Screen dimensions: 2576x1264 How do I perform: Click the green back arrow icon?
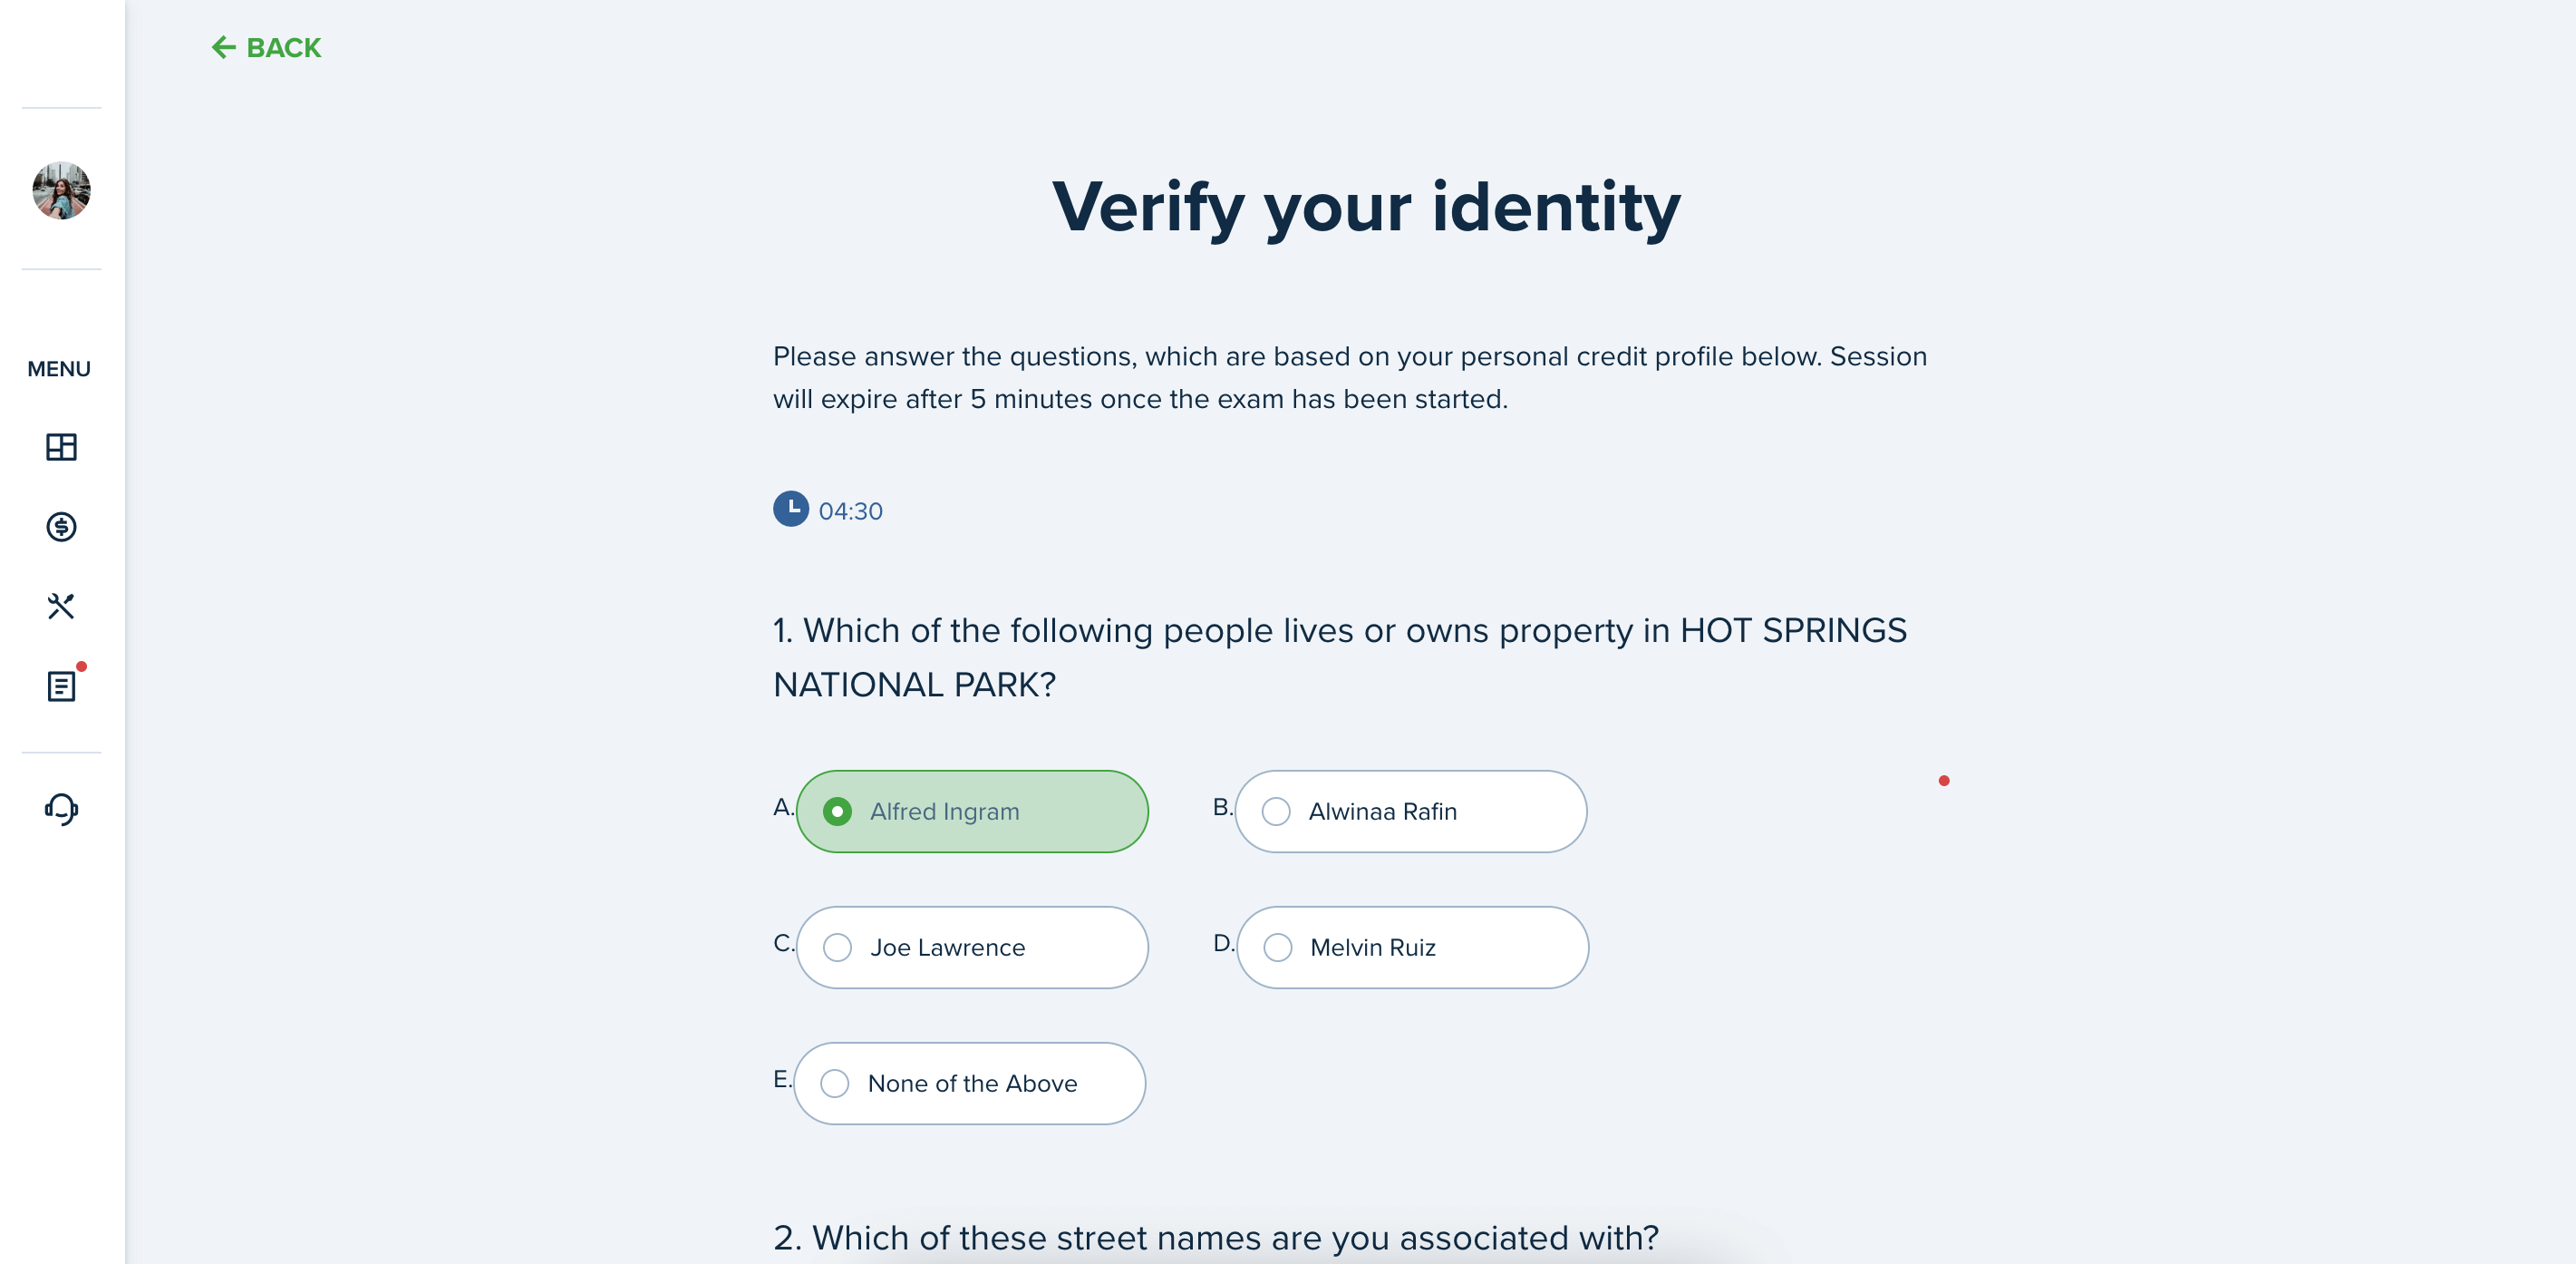(x=223, y=47)
